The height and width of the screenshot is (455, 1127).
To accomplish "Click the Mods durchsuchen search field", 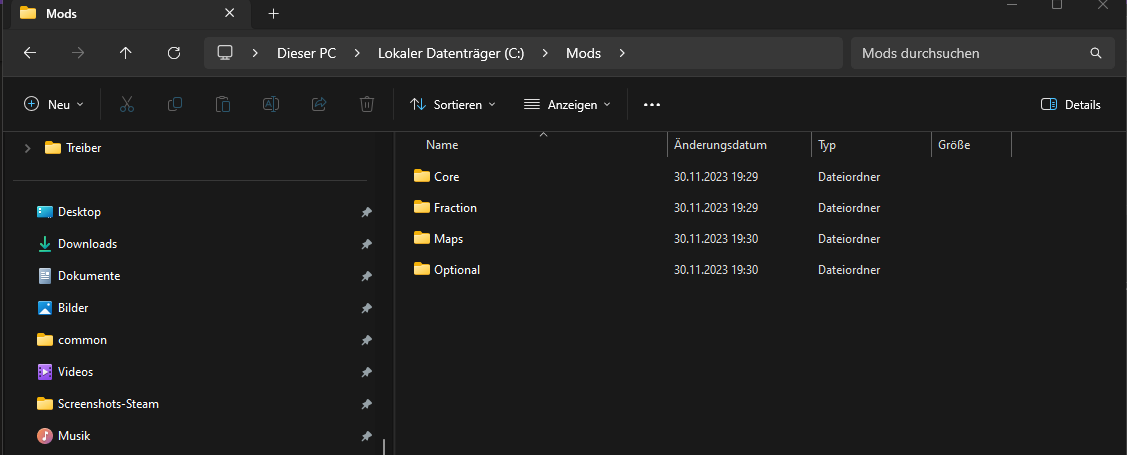I will pyautogui.click(x=970, y=53).
